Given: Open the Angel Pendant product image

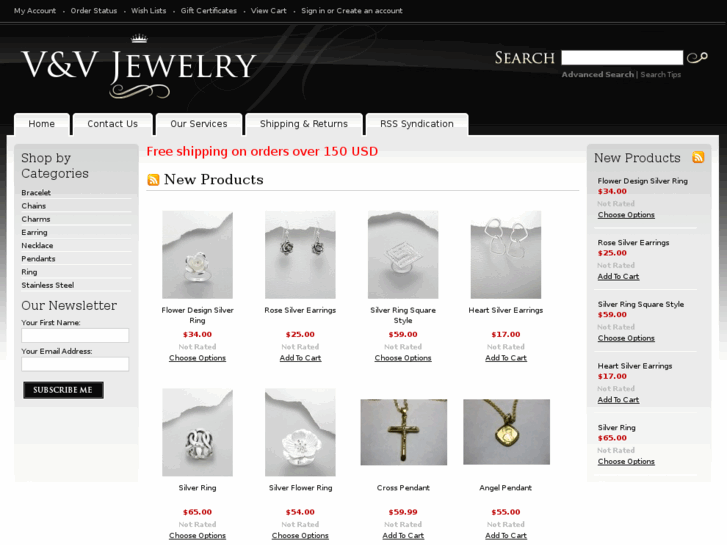Looking at the screenshot, I should coord(506,432).
